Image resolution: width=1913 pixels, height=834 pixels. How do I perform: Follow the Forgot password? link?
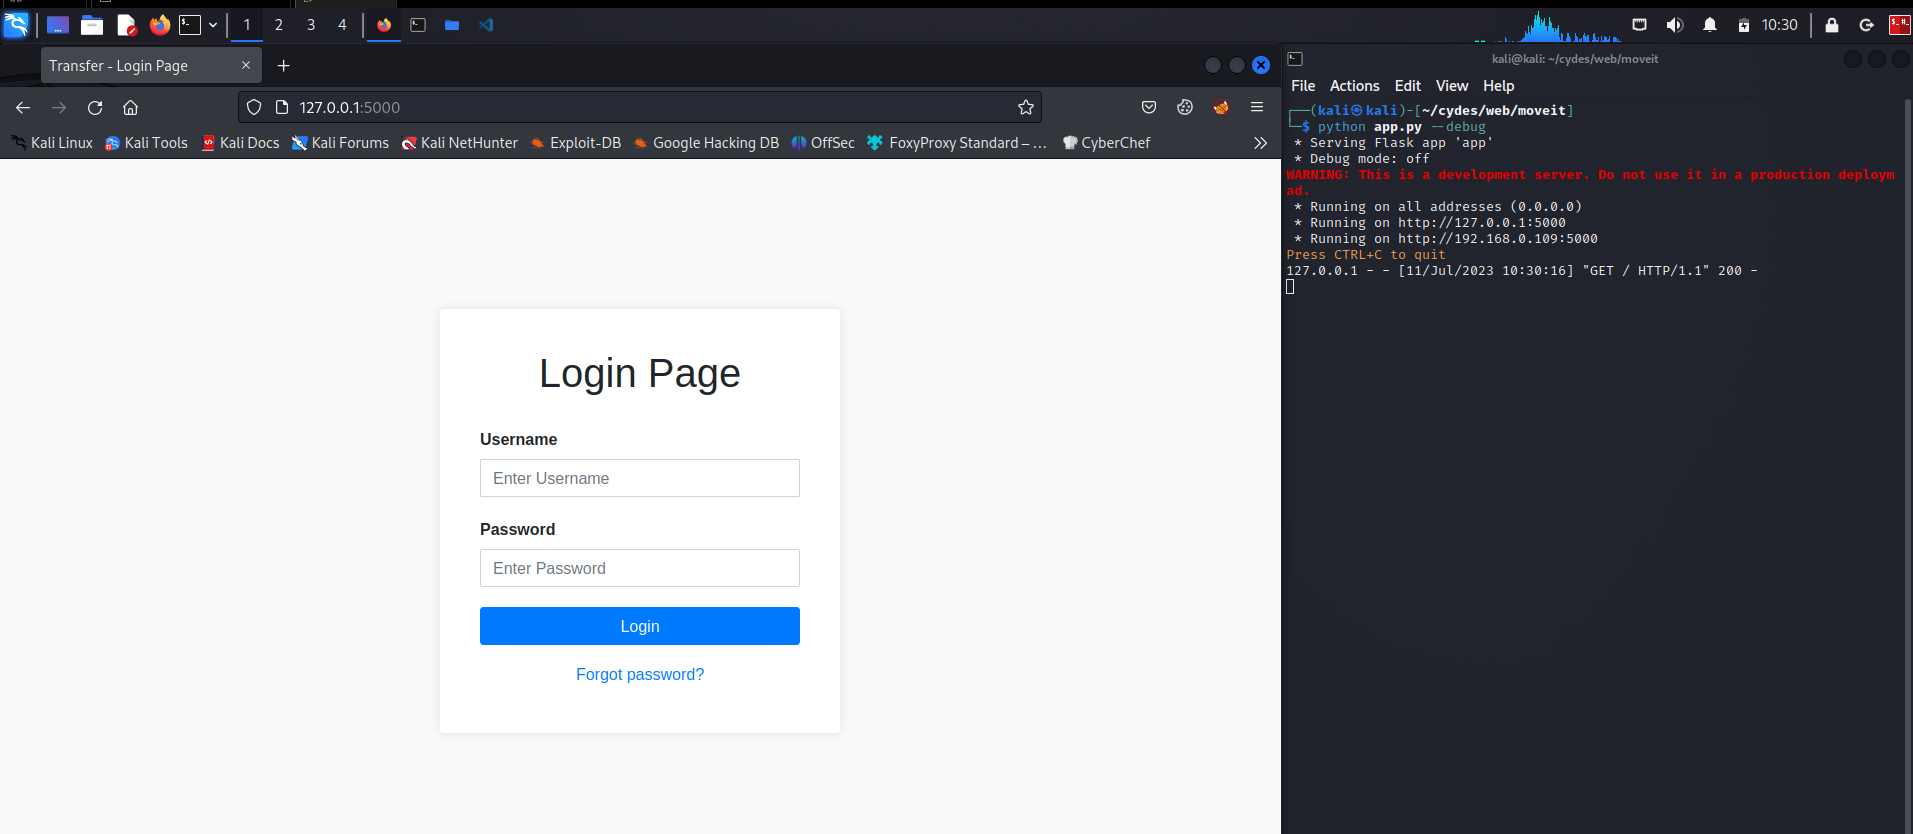pyautogui.click(x=640, y=675)
